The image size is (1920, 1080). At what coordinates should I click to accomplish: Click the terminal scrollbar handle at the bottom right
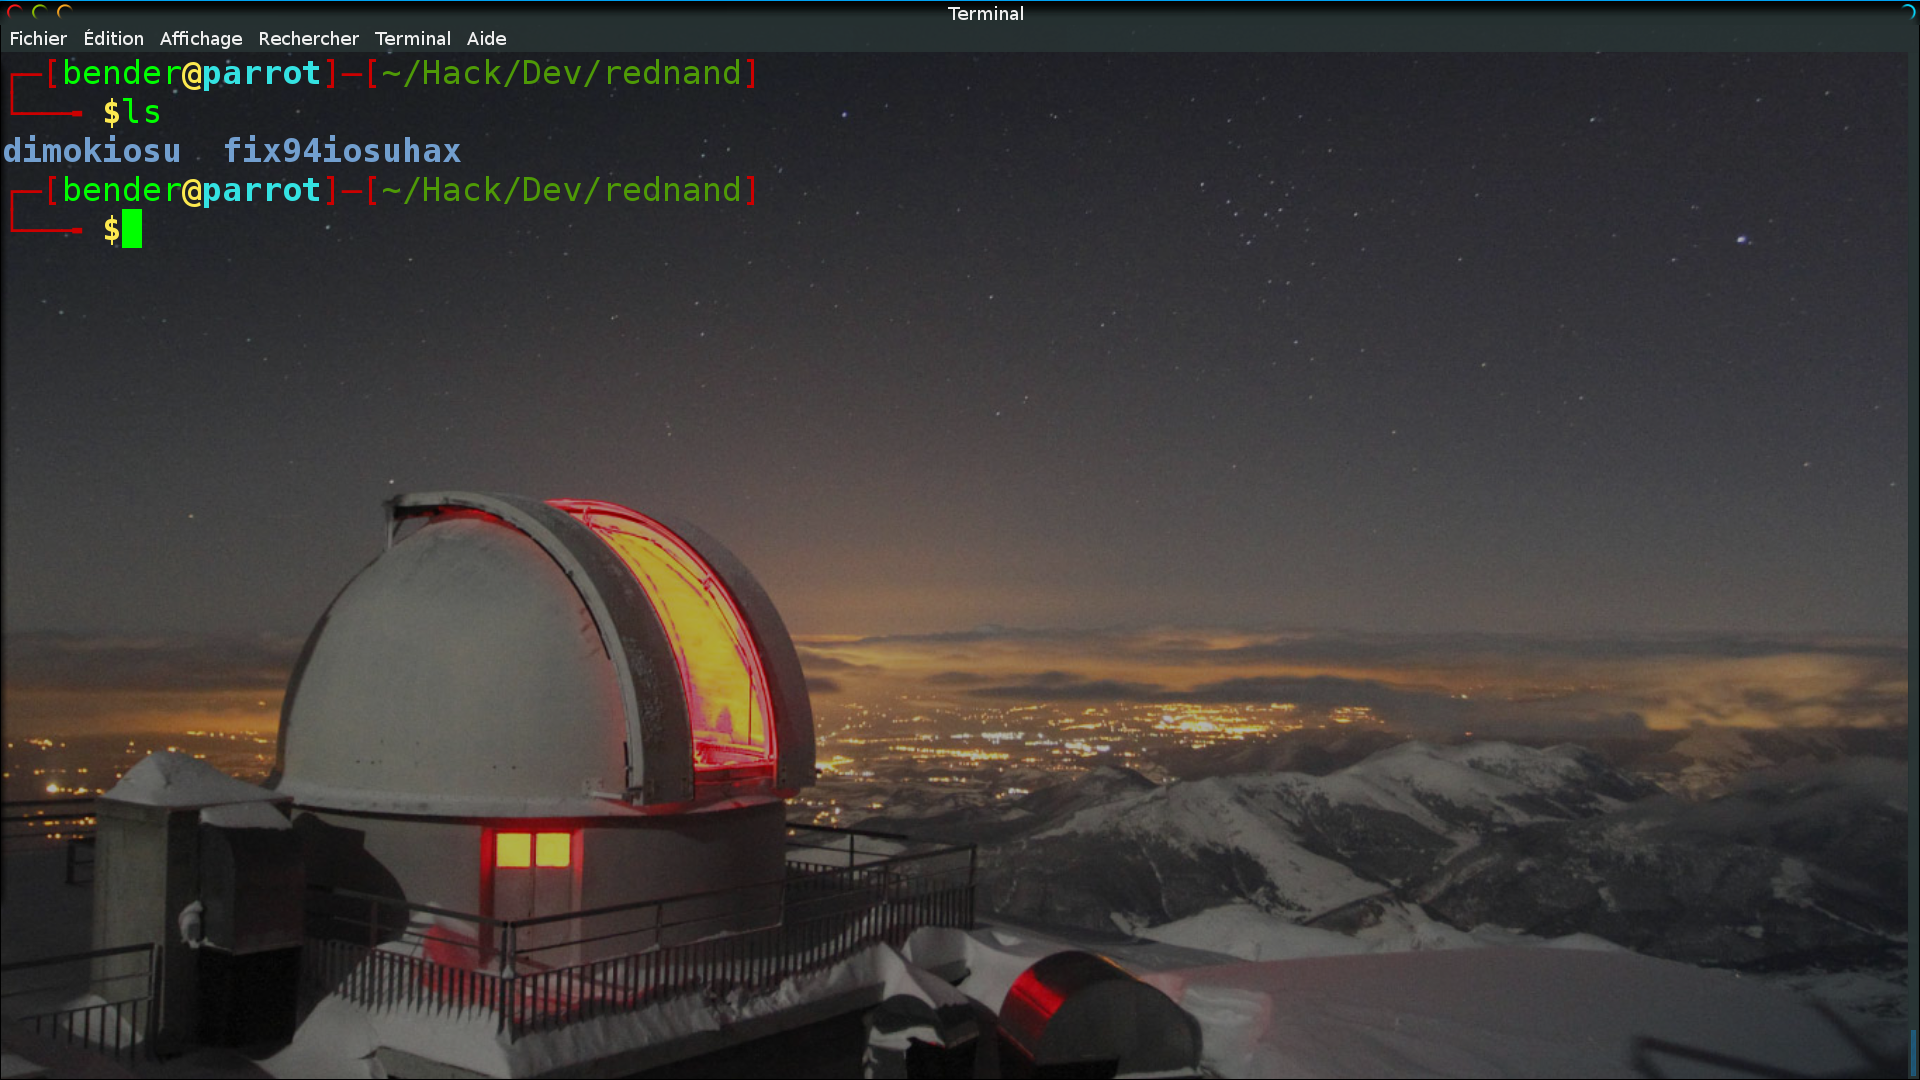(1913, 1054)
